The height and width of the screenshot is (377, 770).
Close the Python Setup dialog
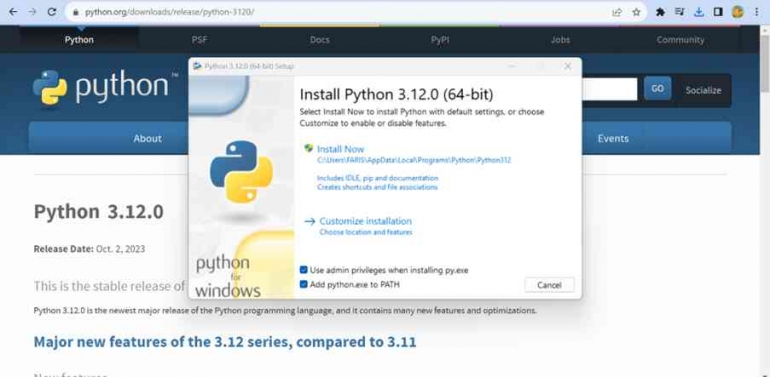(568, 66)
